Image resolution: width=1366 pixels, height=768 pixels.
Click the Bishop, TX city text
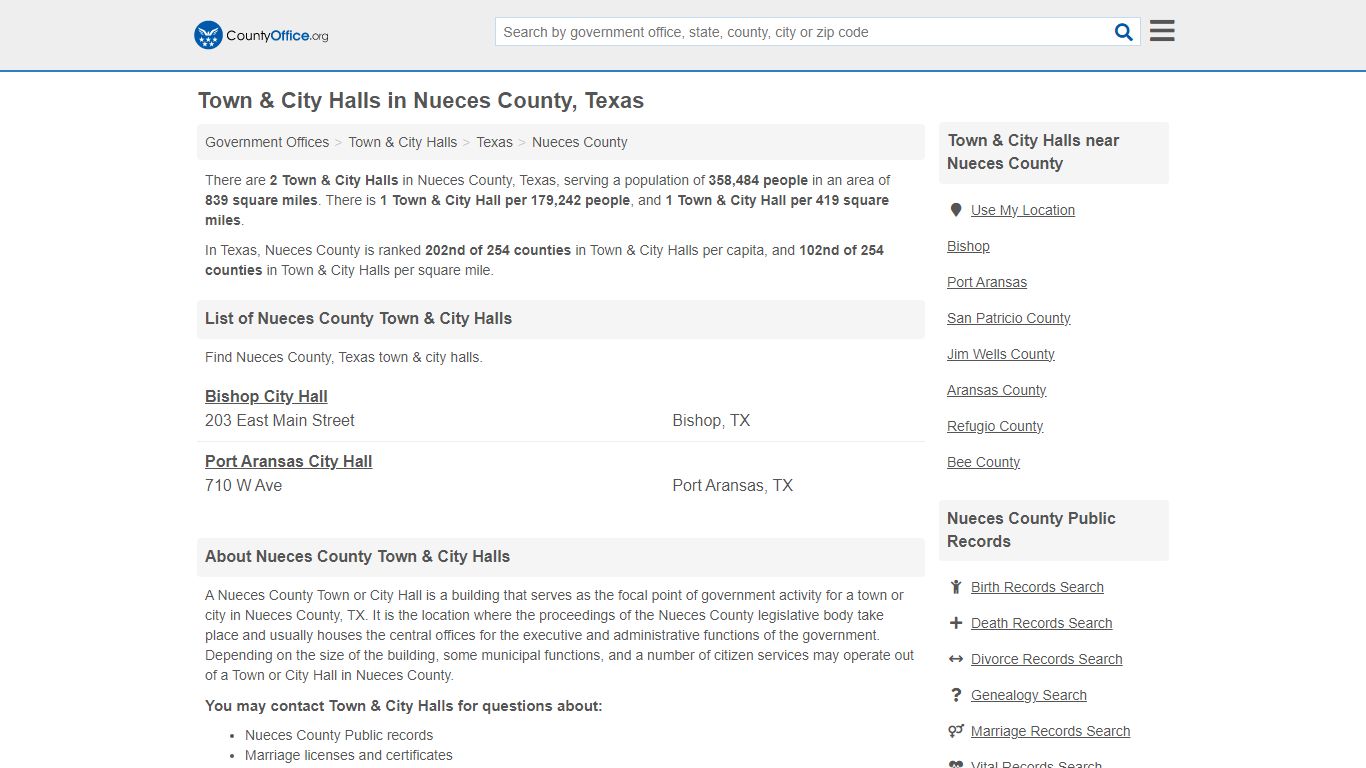pos(711,421)
